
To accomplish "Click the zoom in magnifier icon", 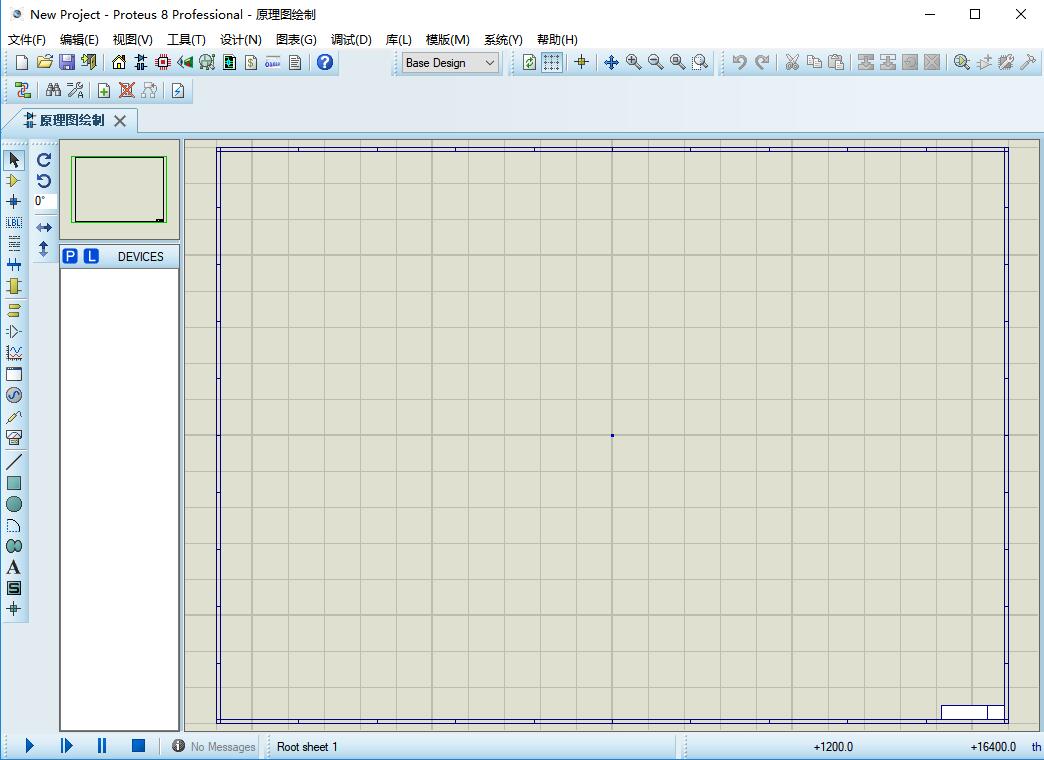I will [633, 62].
